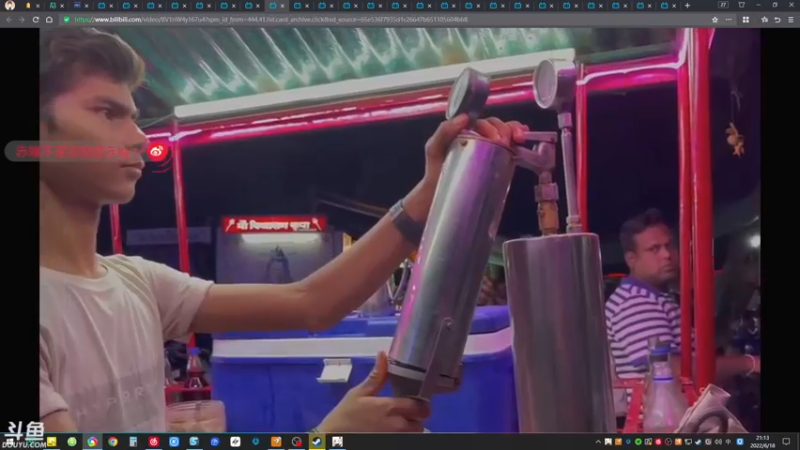The height and width of the screenshot is (450, 800).
Task: Open the white character taskbar app
Action: pyautogui.click(x=337, y=442)
